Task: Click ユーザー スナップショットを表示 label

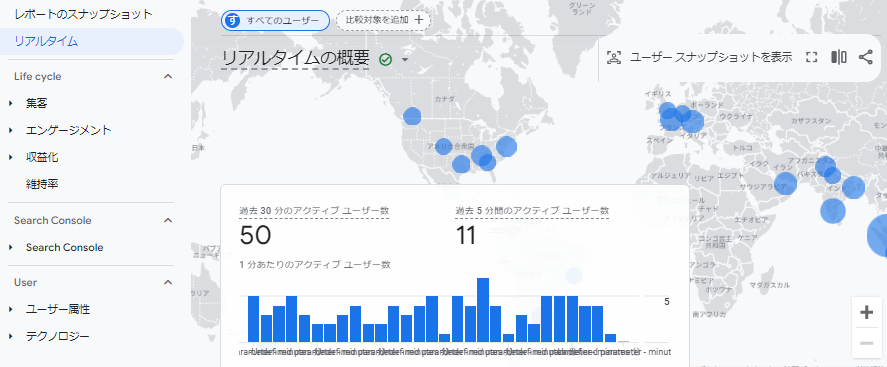Action: 711,57
